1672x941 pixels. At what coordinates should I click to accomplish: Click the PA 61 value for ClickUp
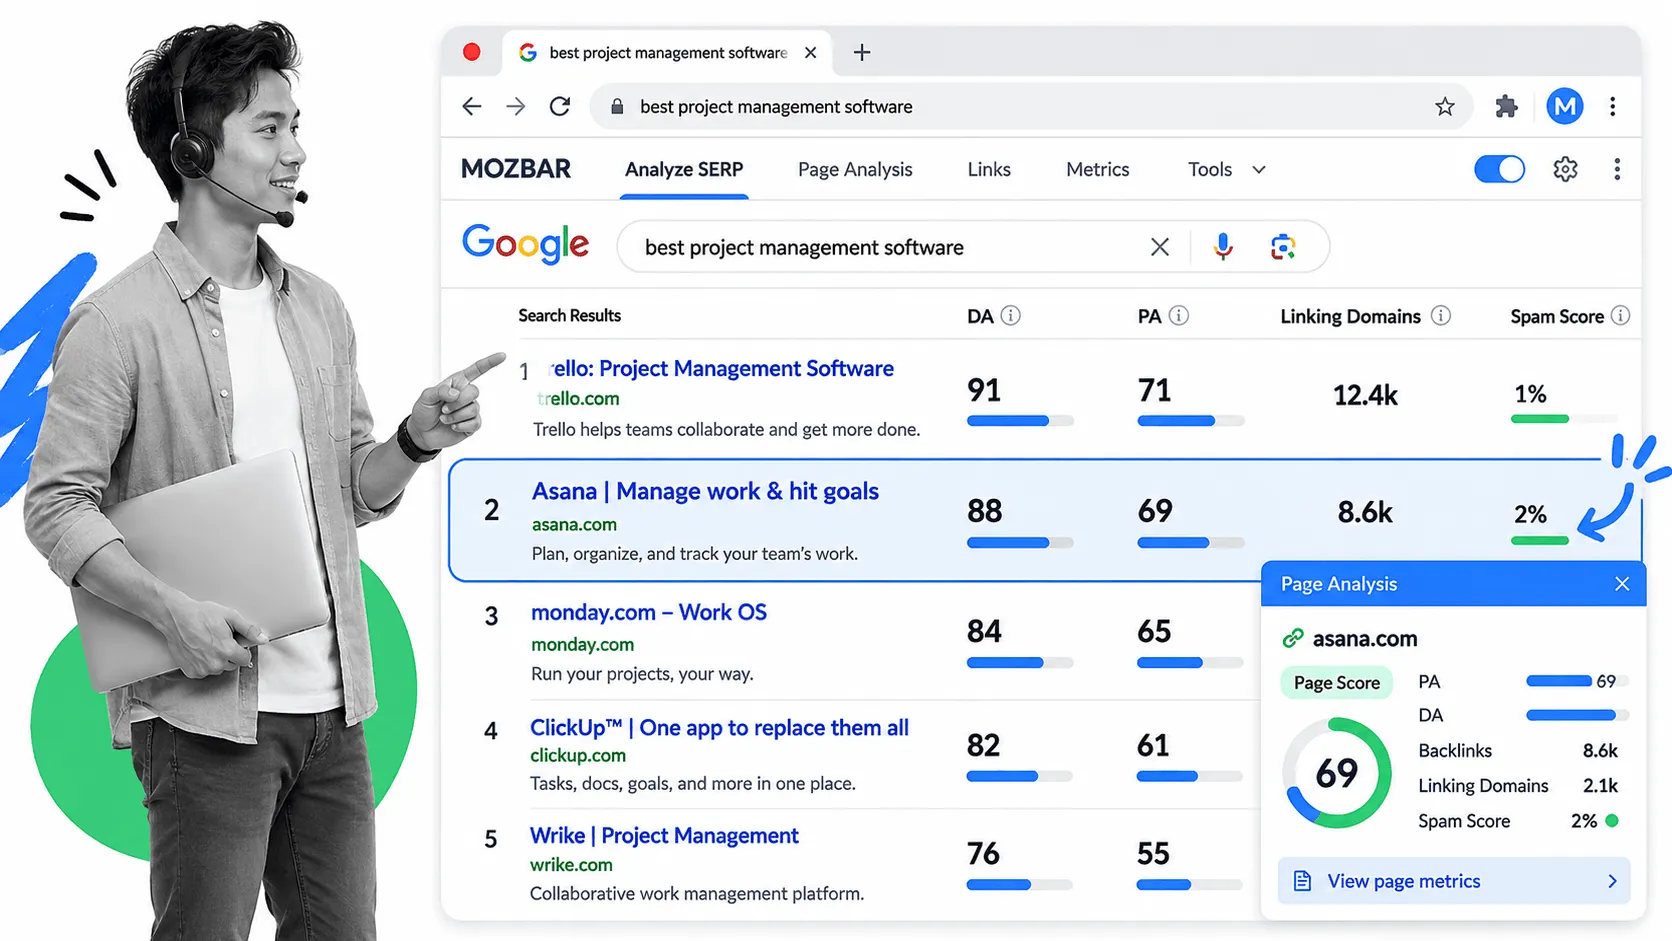click(x=1153, y=745)
